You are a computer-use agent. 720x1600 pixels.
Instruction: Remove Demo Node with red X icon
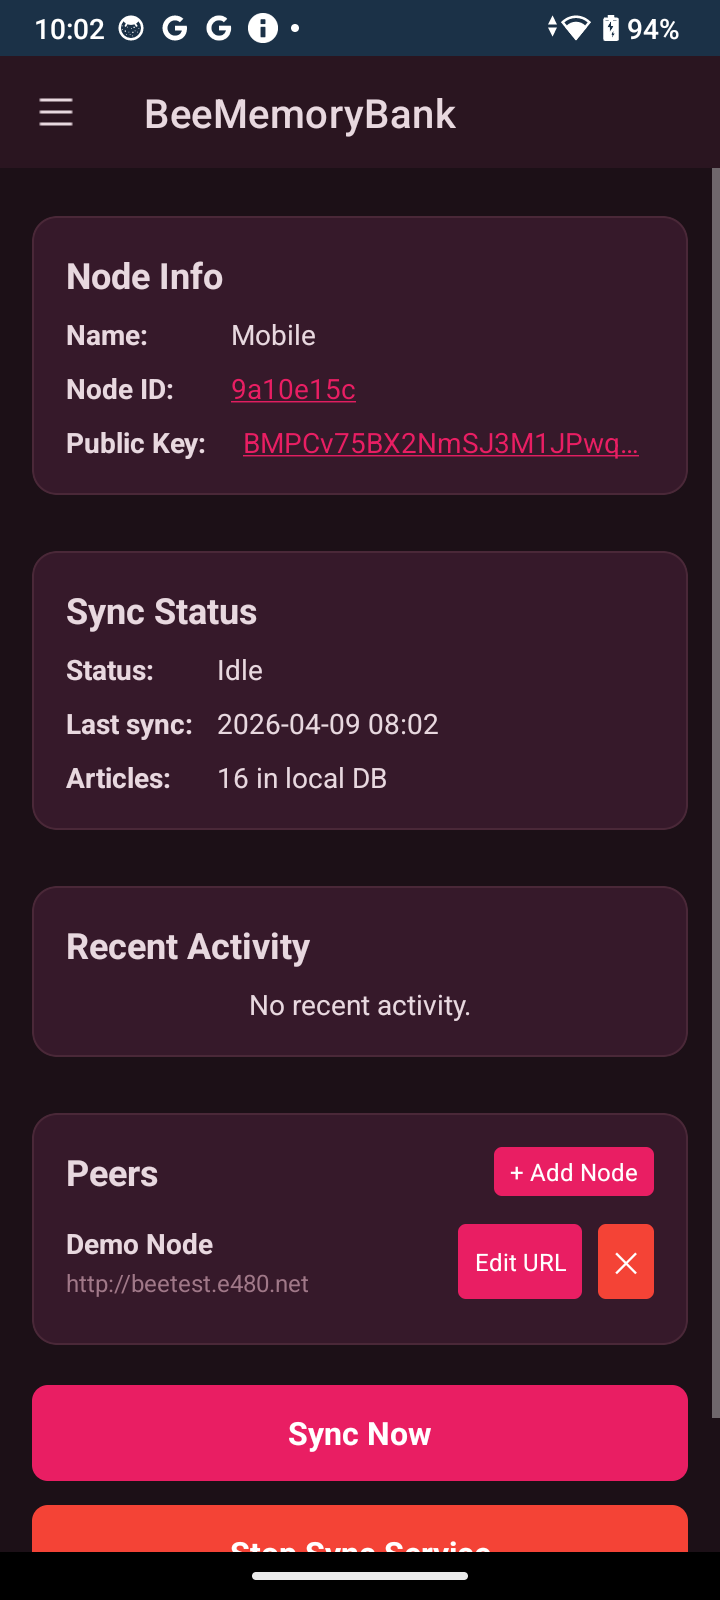626,1262
